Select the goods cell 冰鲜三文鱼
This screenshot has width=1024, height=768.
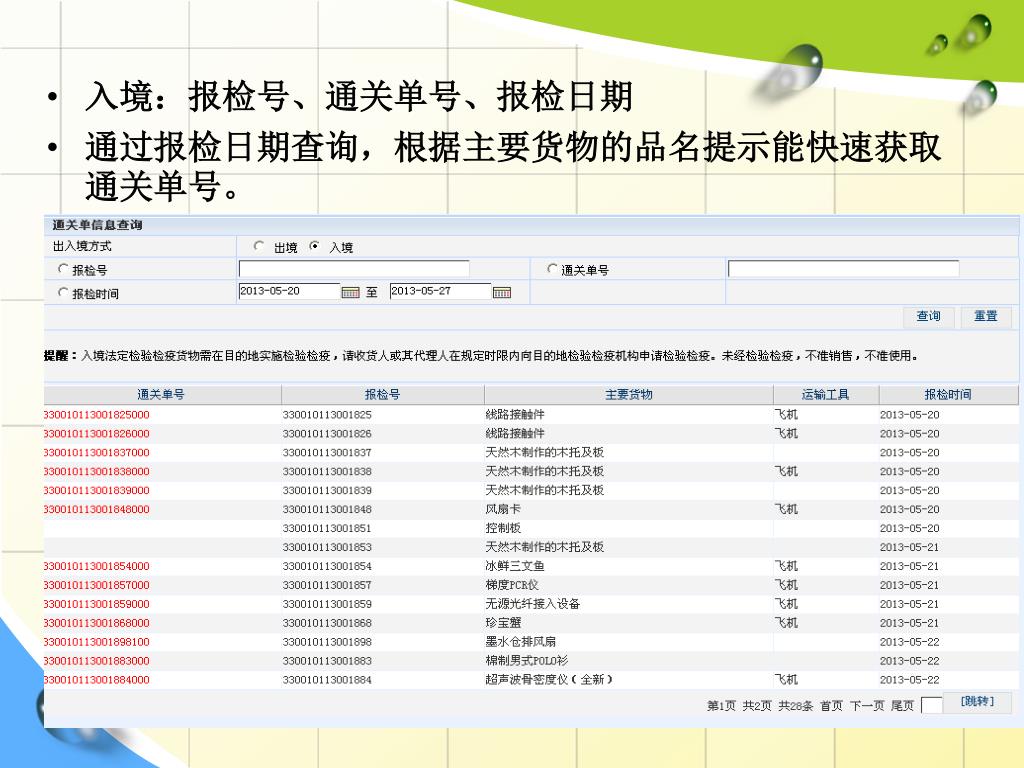[515, 566]
